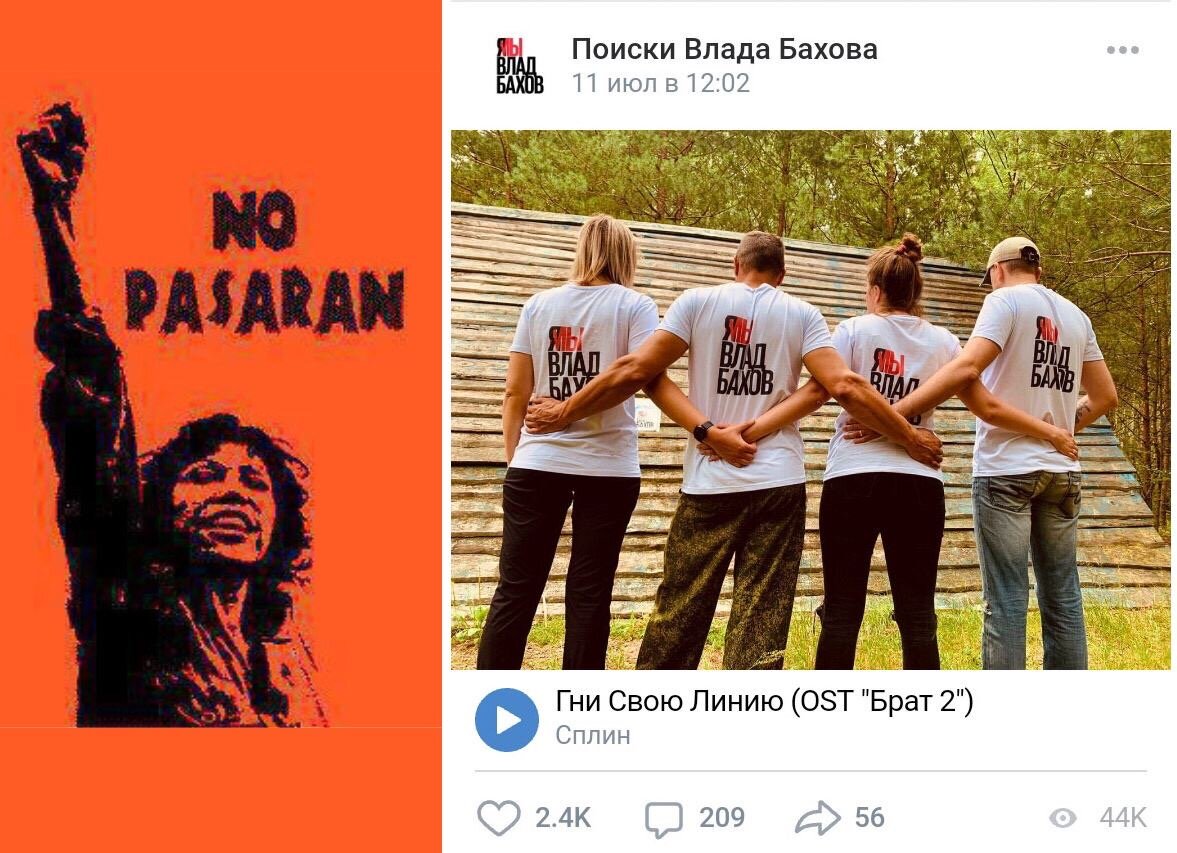Open the three-dot post options menu

click(x=1122, y=50)
